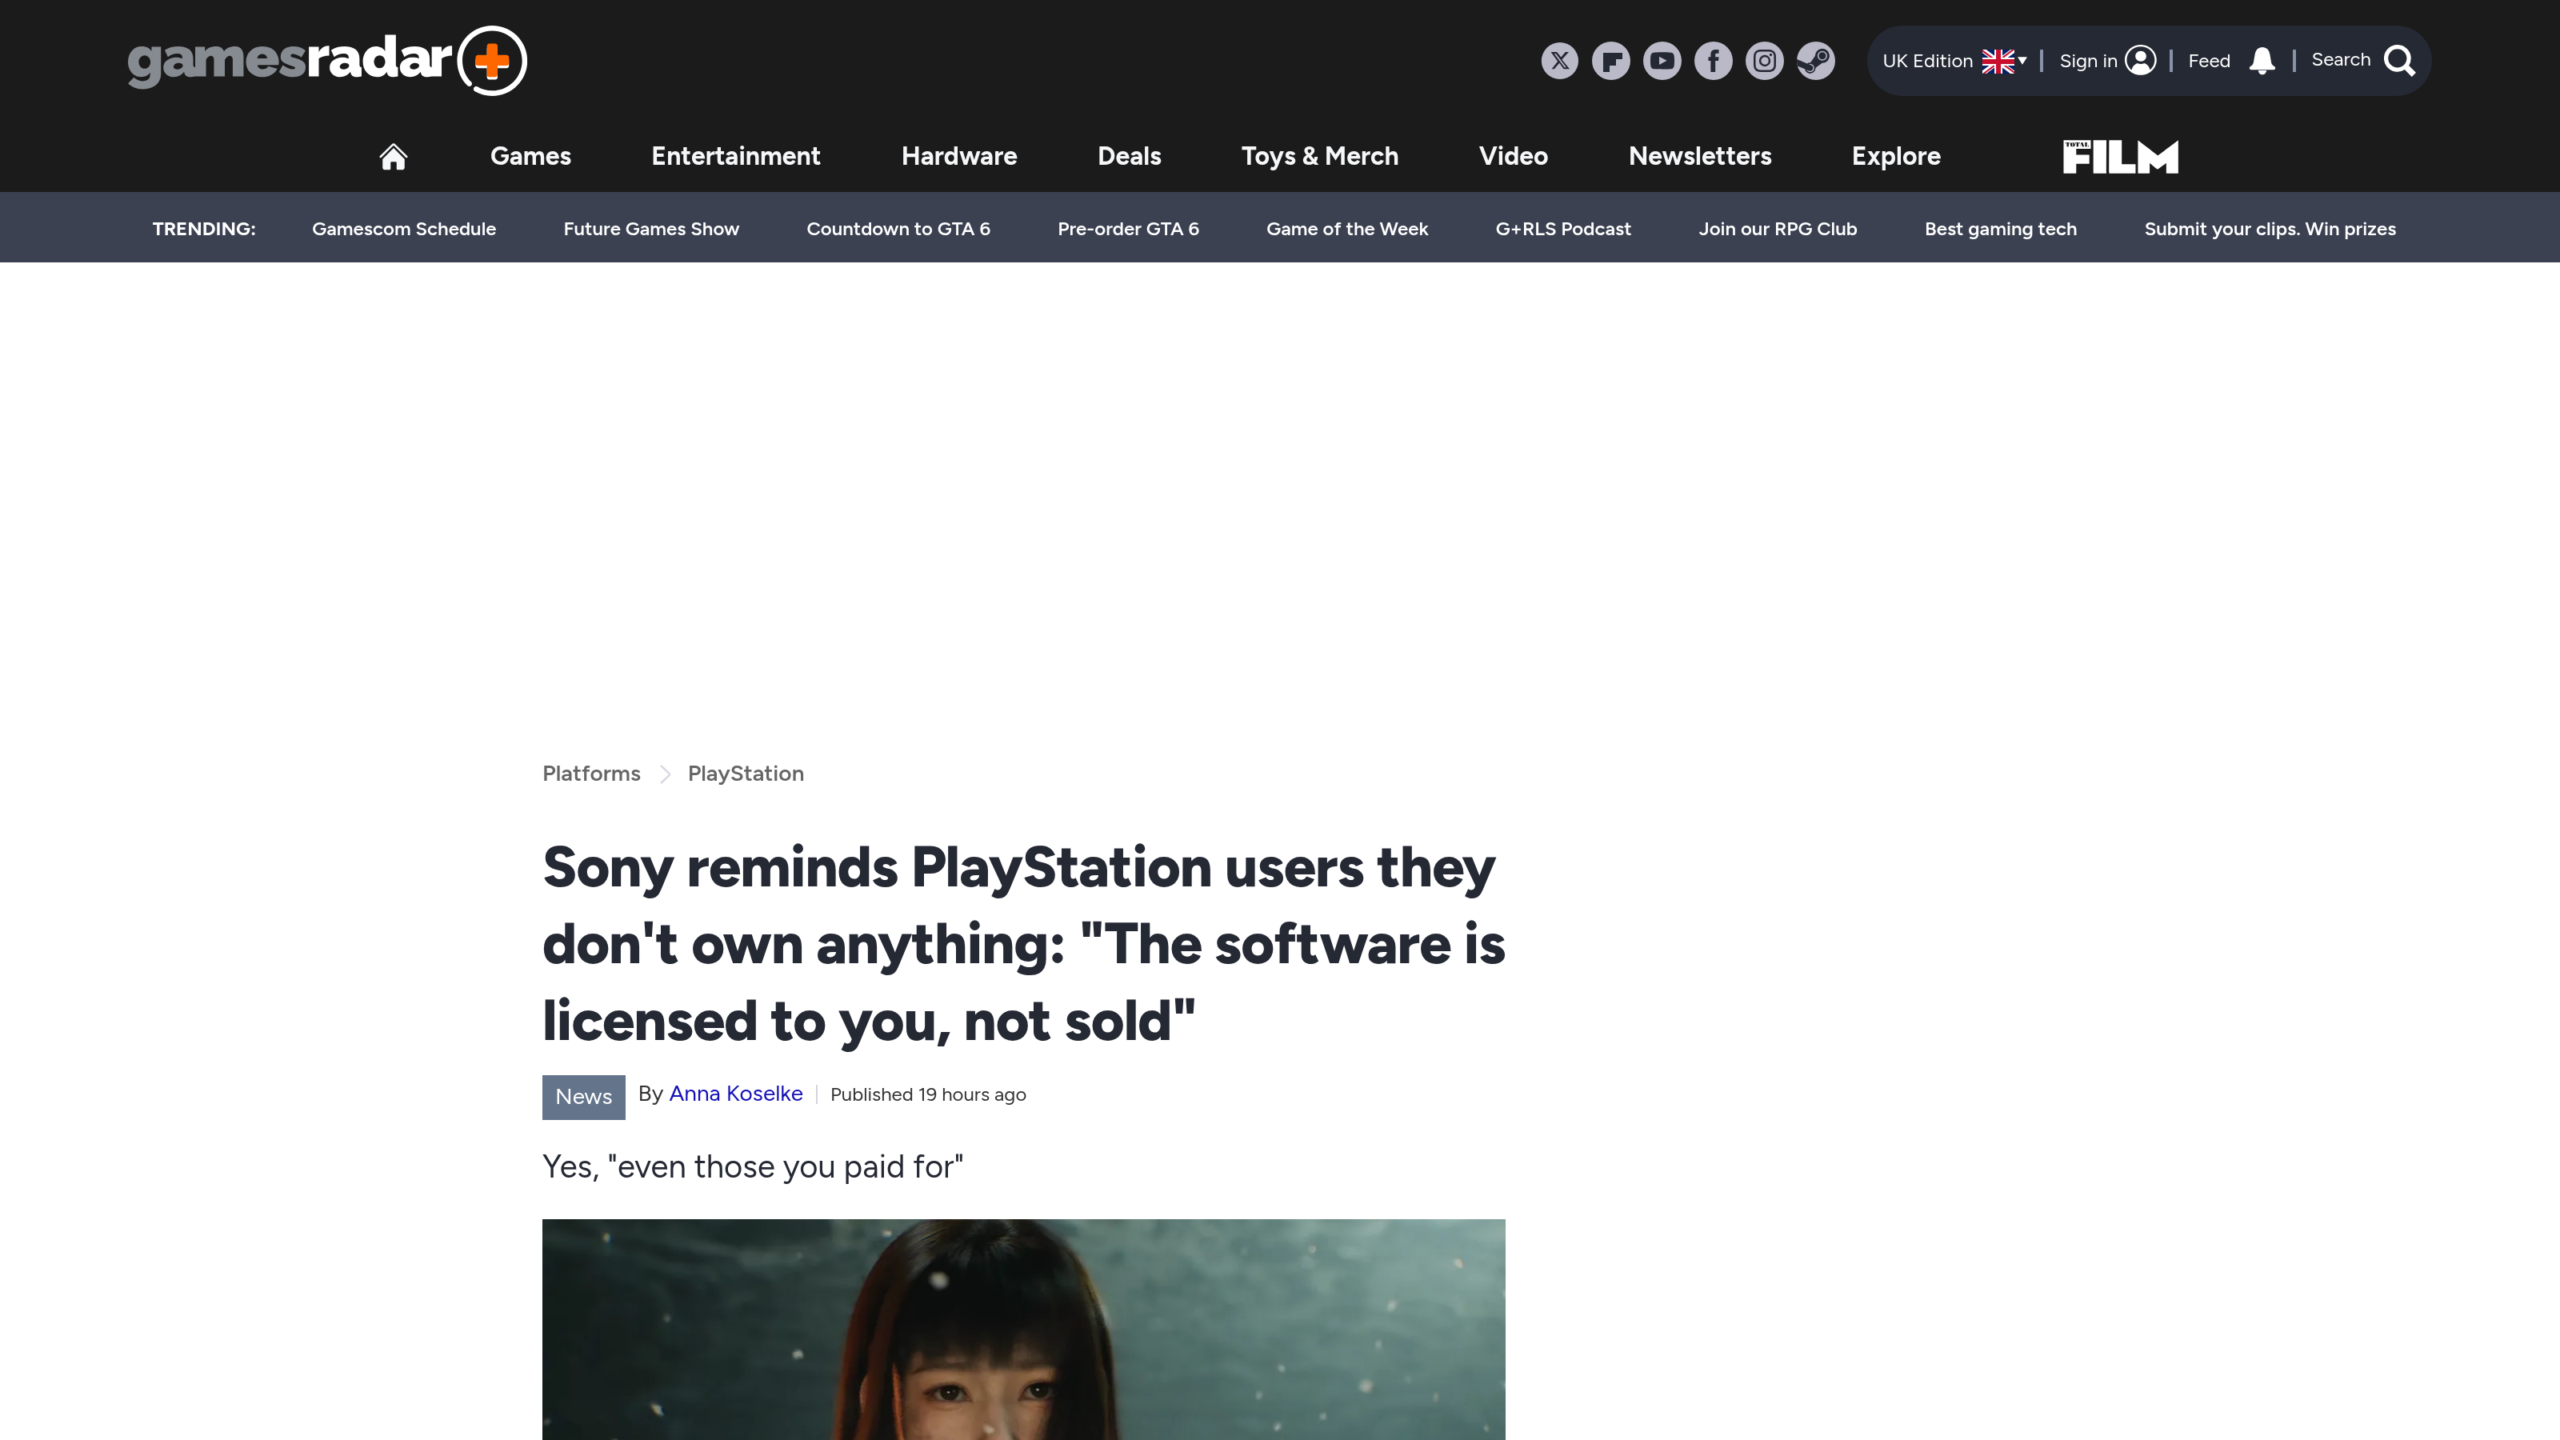This screenshot has width=2560, height=1440.
Task: Click the Search magnifier icon
Action: click(2399, 61)
